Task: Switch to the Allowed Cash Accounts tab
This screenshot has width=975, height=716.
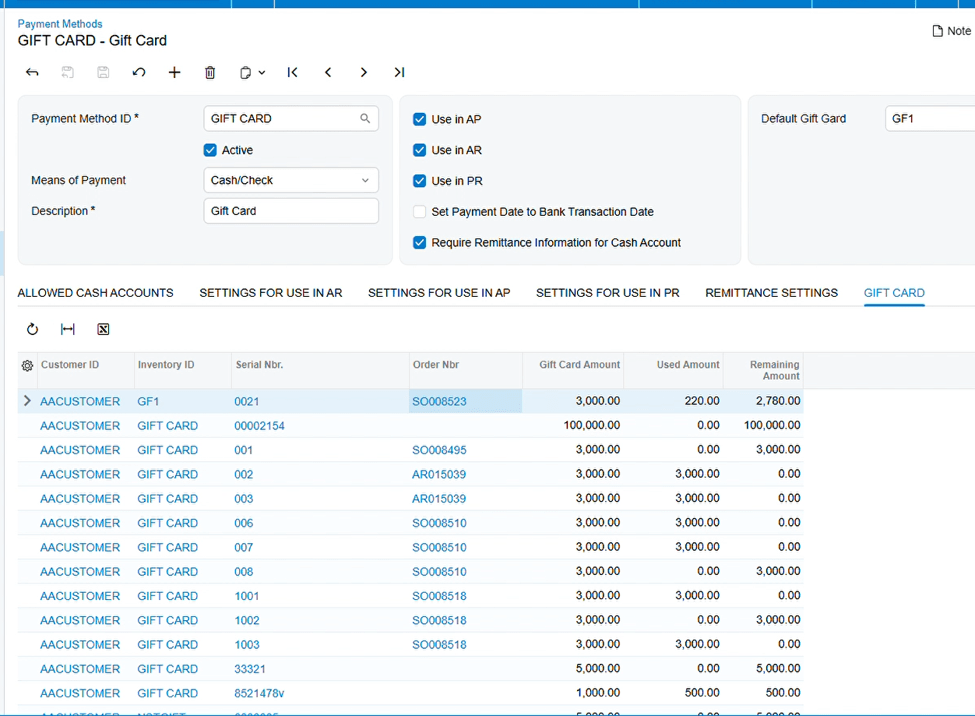Action: coord(95,293)
